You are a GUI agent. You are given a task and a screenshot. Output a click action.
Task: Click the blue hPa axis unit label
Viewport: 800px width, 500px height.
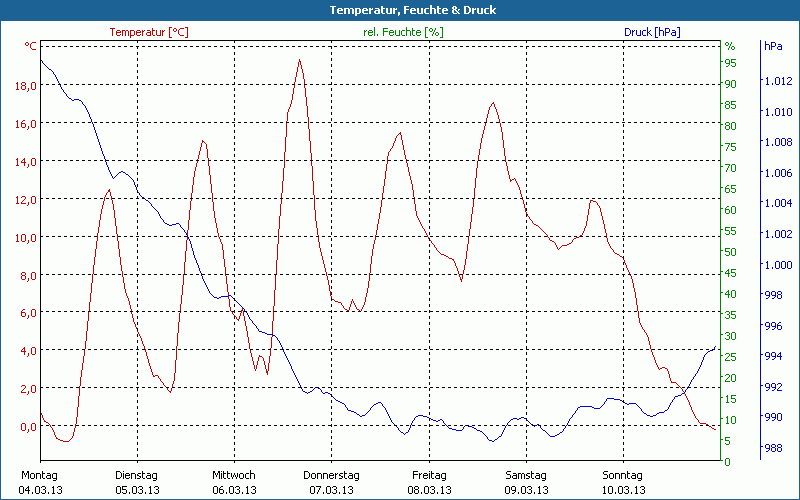tap(773, 46)
